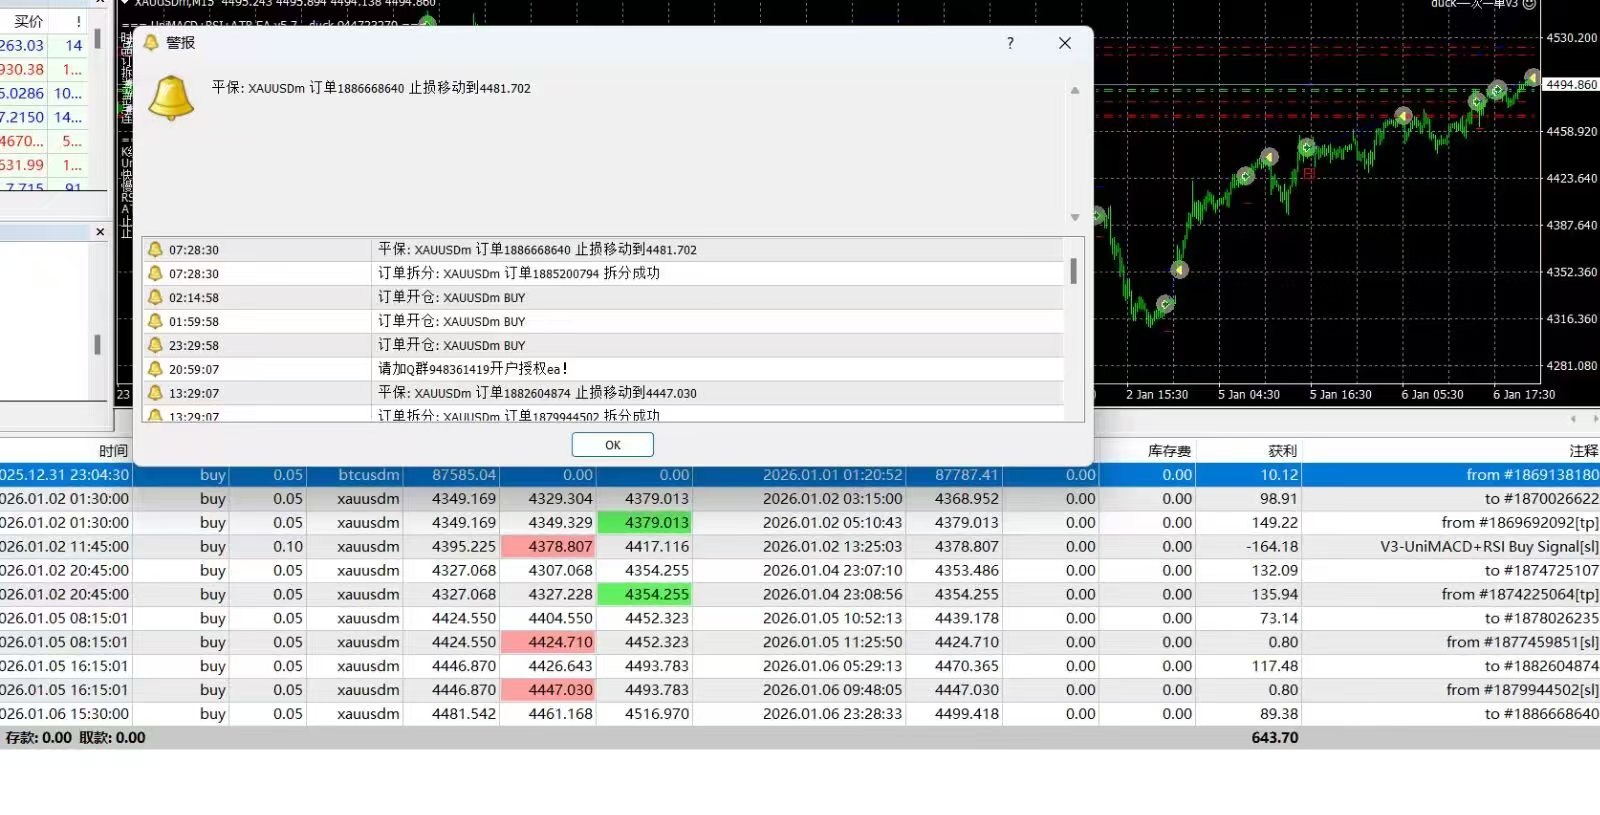Sort history by the 库存费 column header

(1169, 451)
